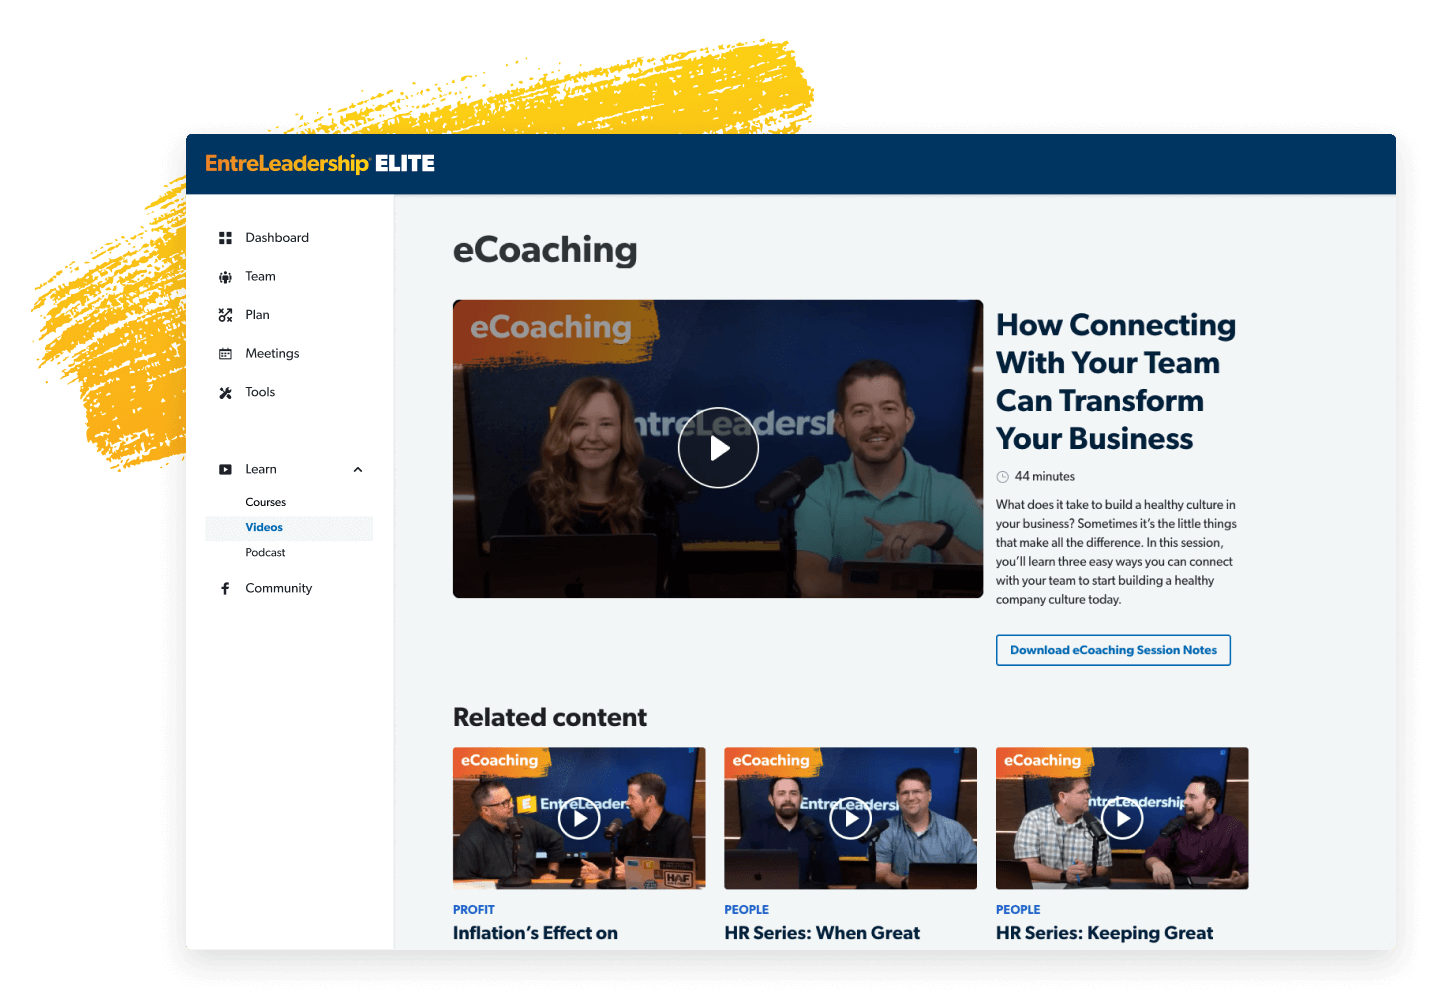
Task: Click the EntreLeadership ELITE logo
Action: pos(320,164)
